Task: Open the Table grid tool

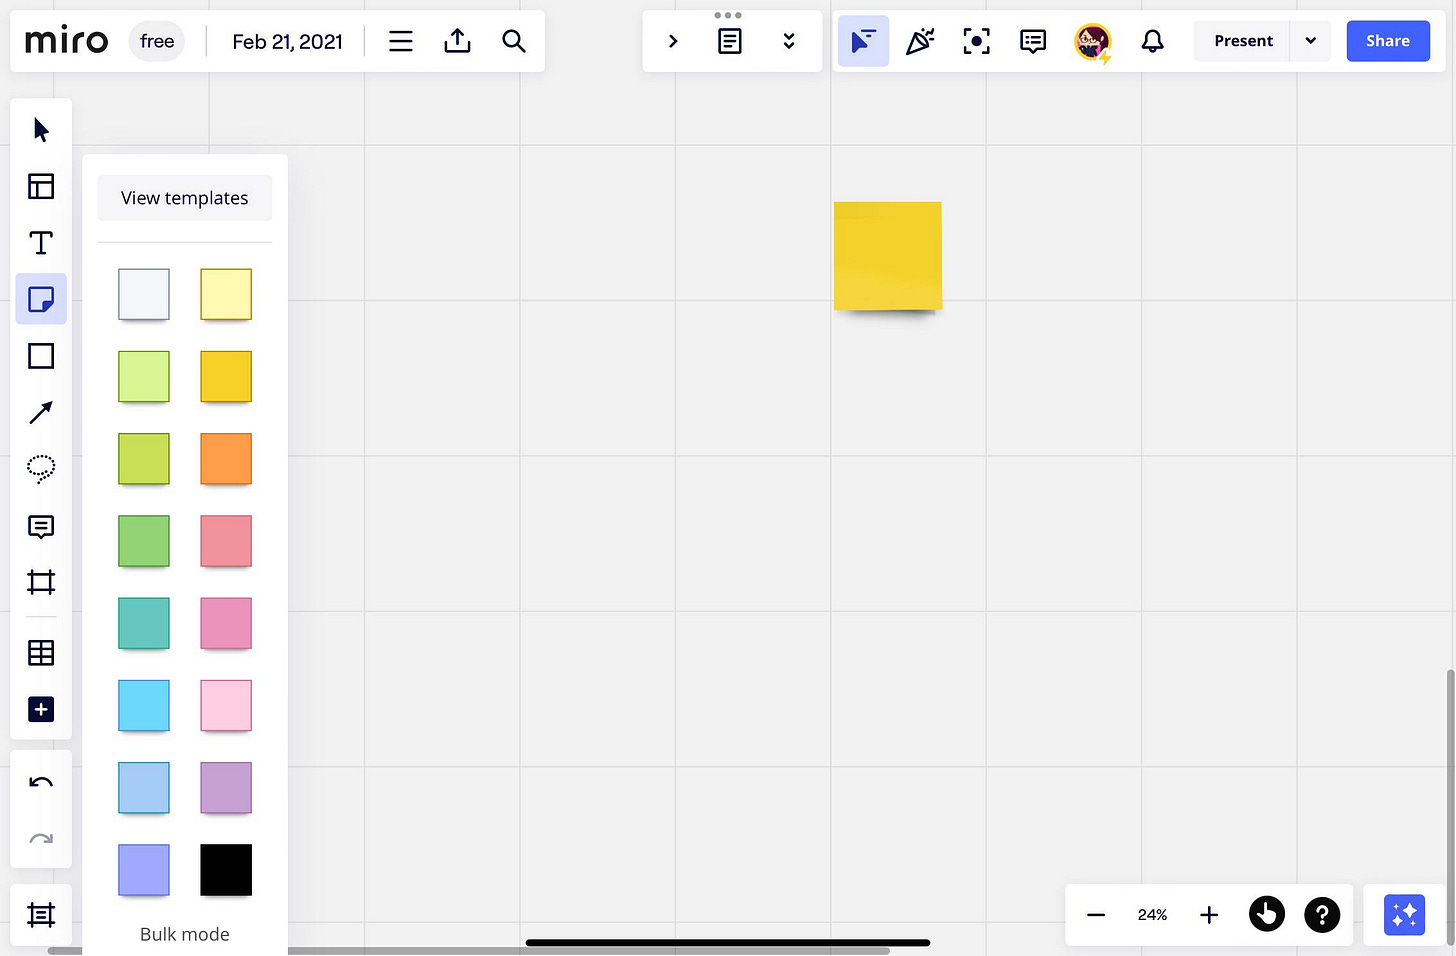Action: [41, 653]
